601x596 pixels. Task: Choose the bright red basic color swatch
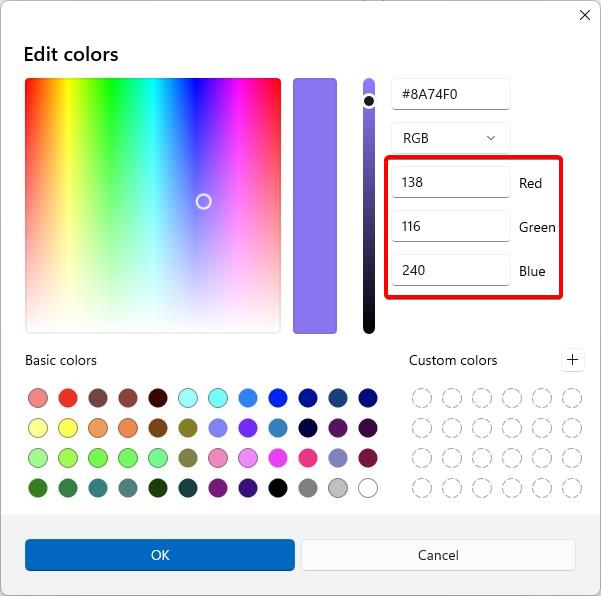click(x=68, y=398)
